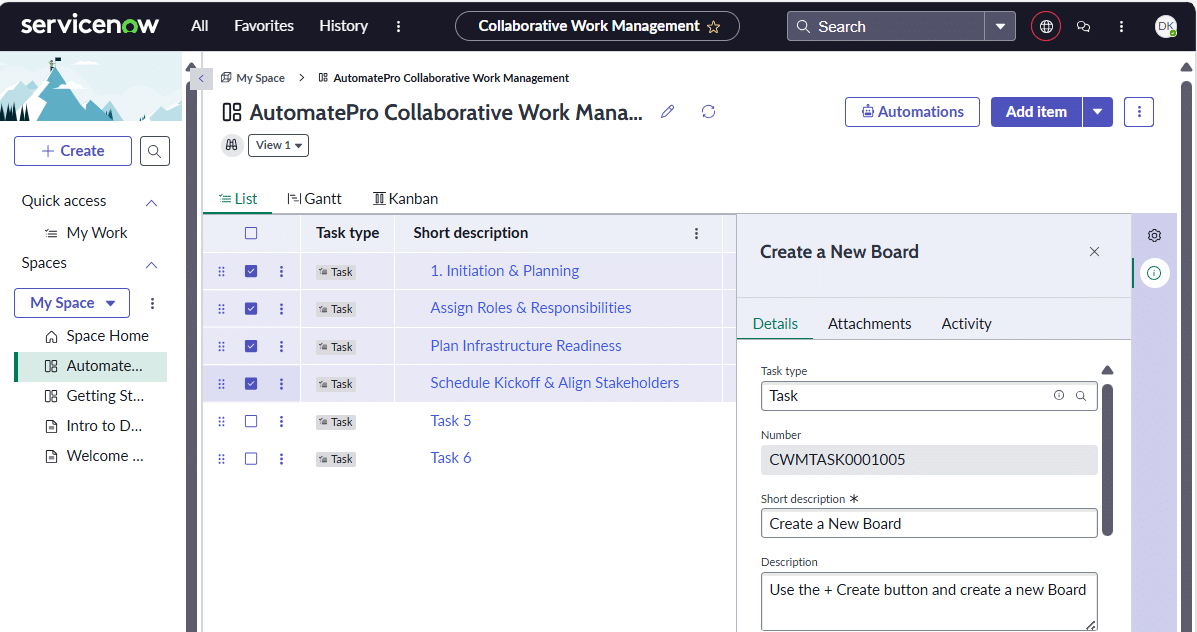Viewport: 1197px width, 632px height.
Task: Edit the workspace title with the pencil icon
Action: tap(667, 112)
